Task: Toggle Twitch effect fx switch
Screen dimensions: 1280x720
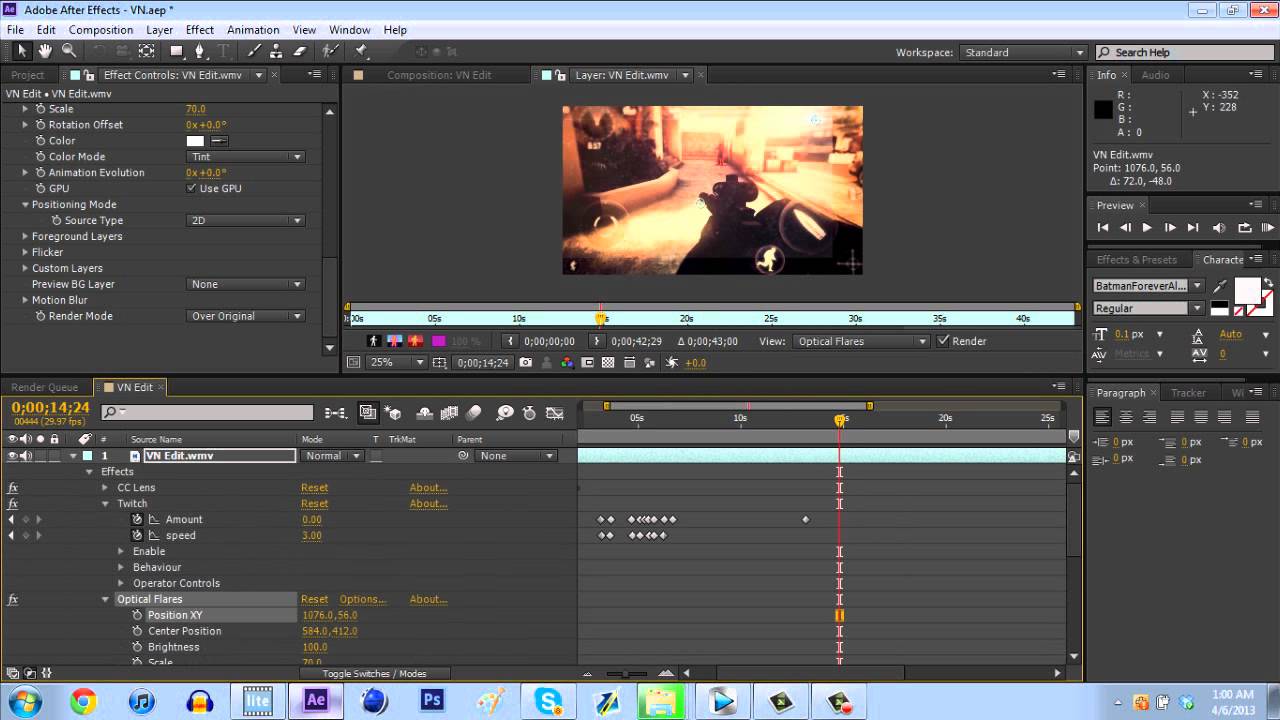Action: [x=13, y=504]
